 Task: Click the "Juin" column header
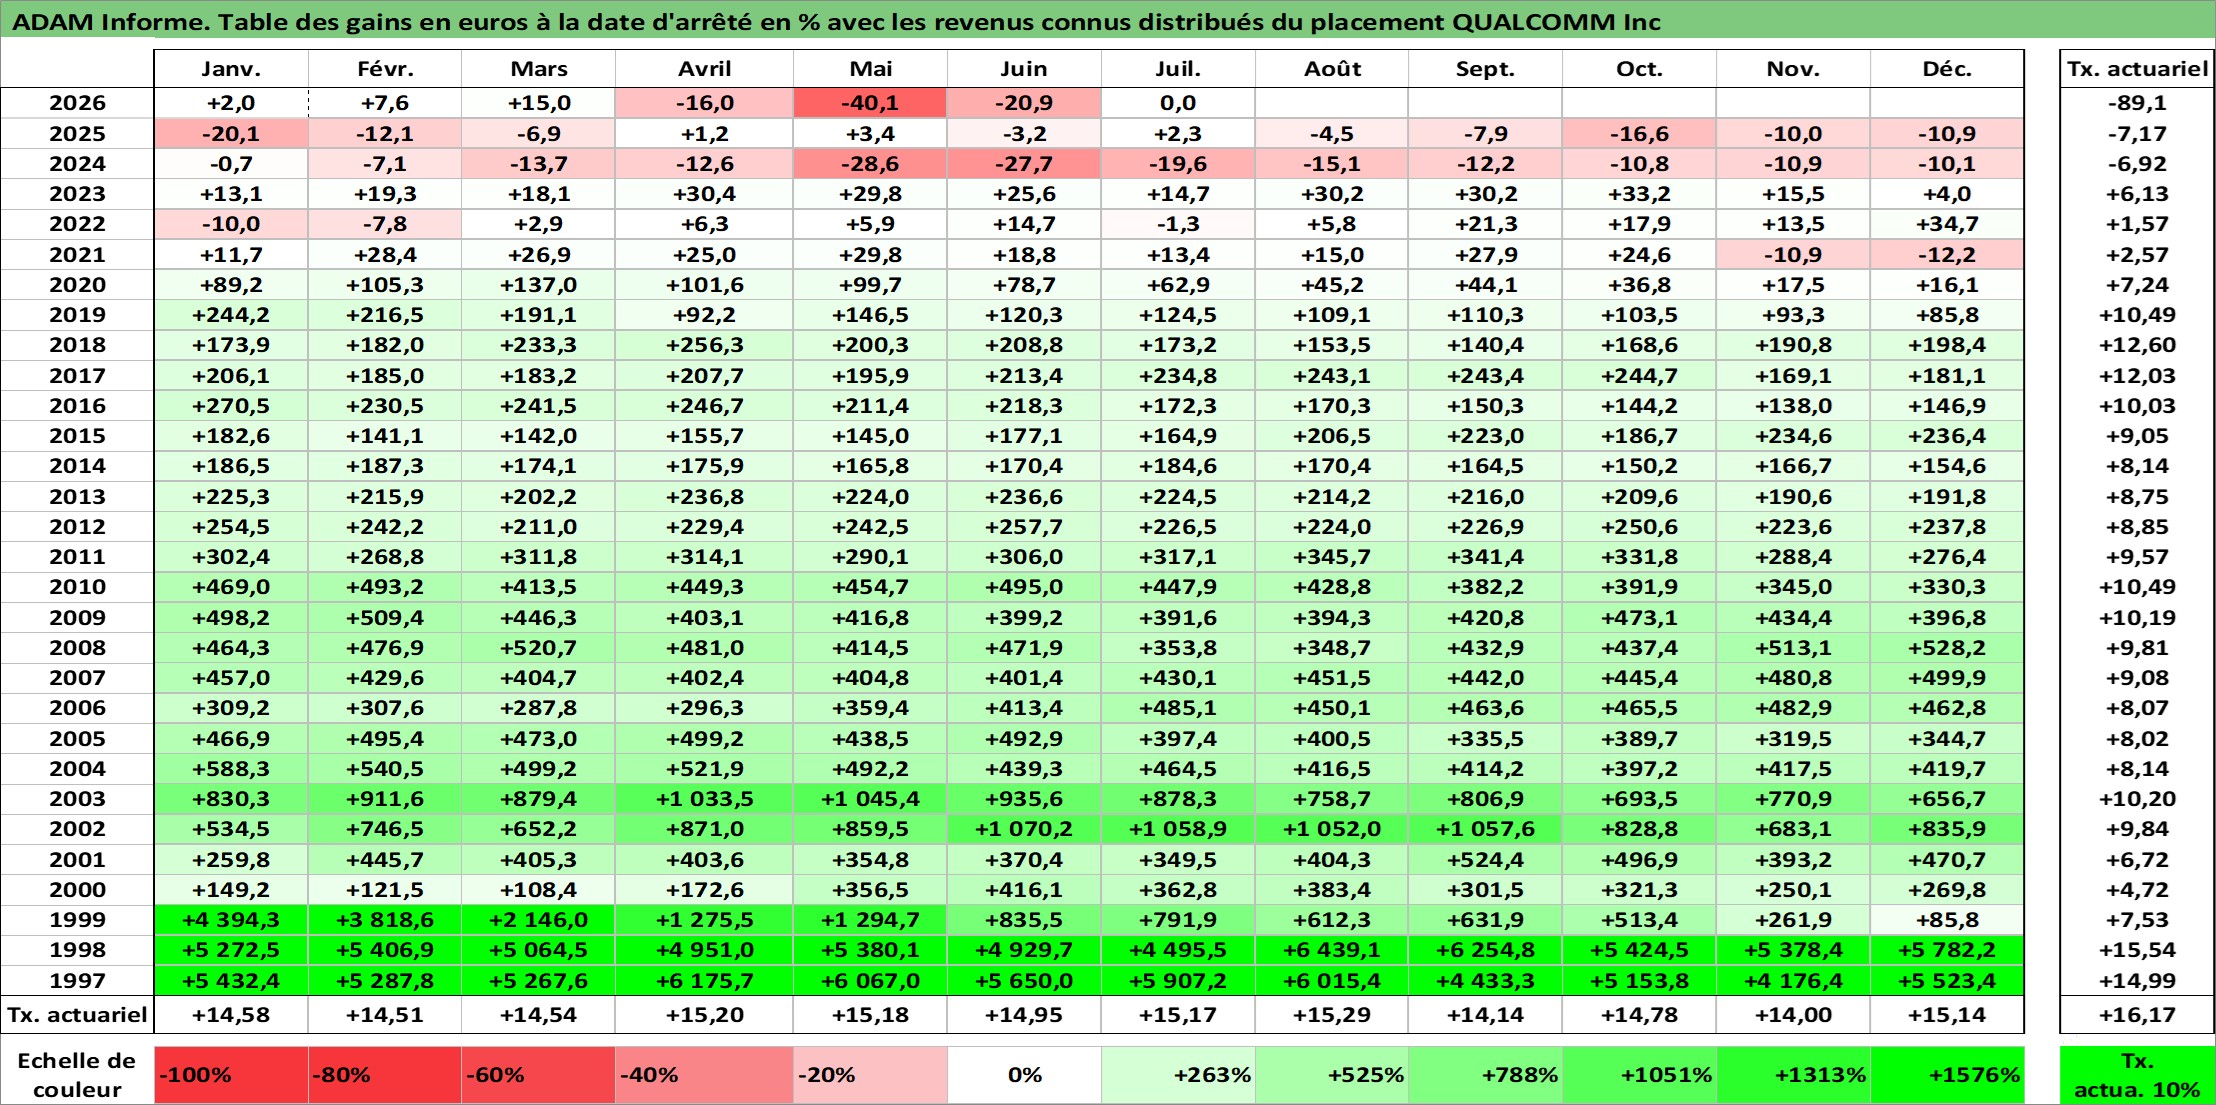[1024, 69]
